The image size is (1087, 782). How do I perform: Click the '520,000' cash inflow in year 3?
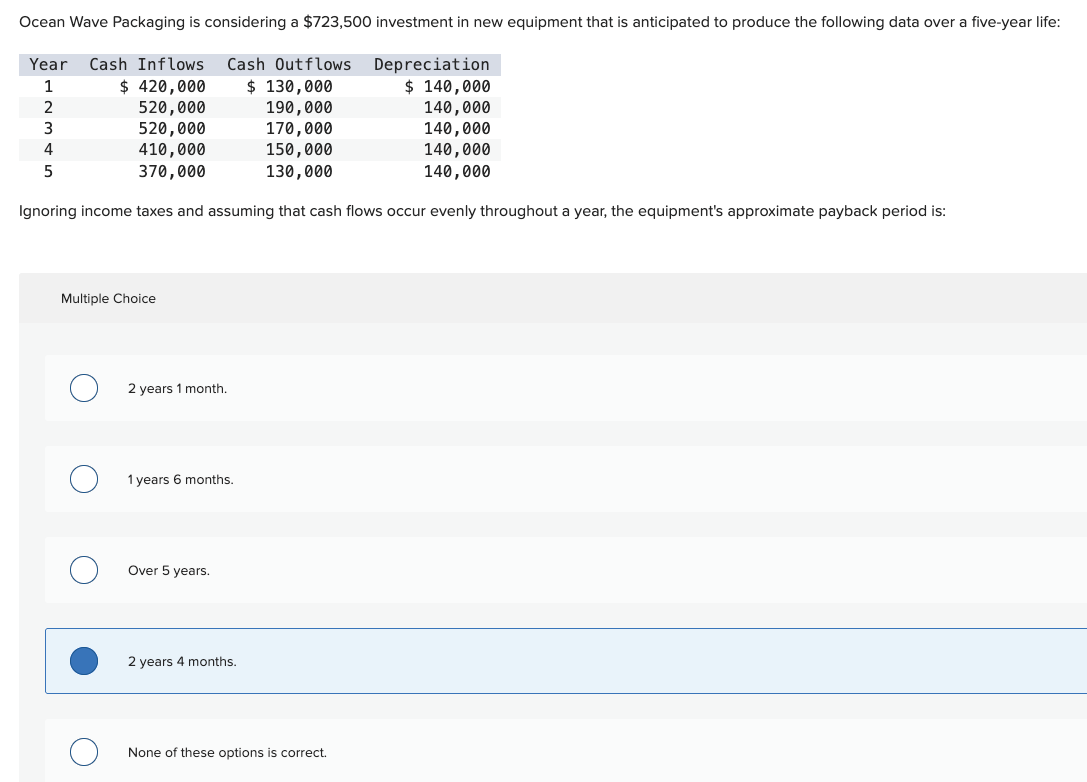click(x=172, y=128)
